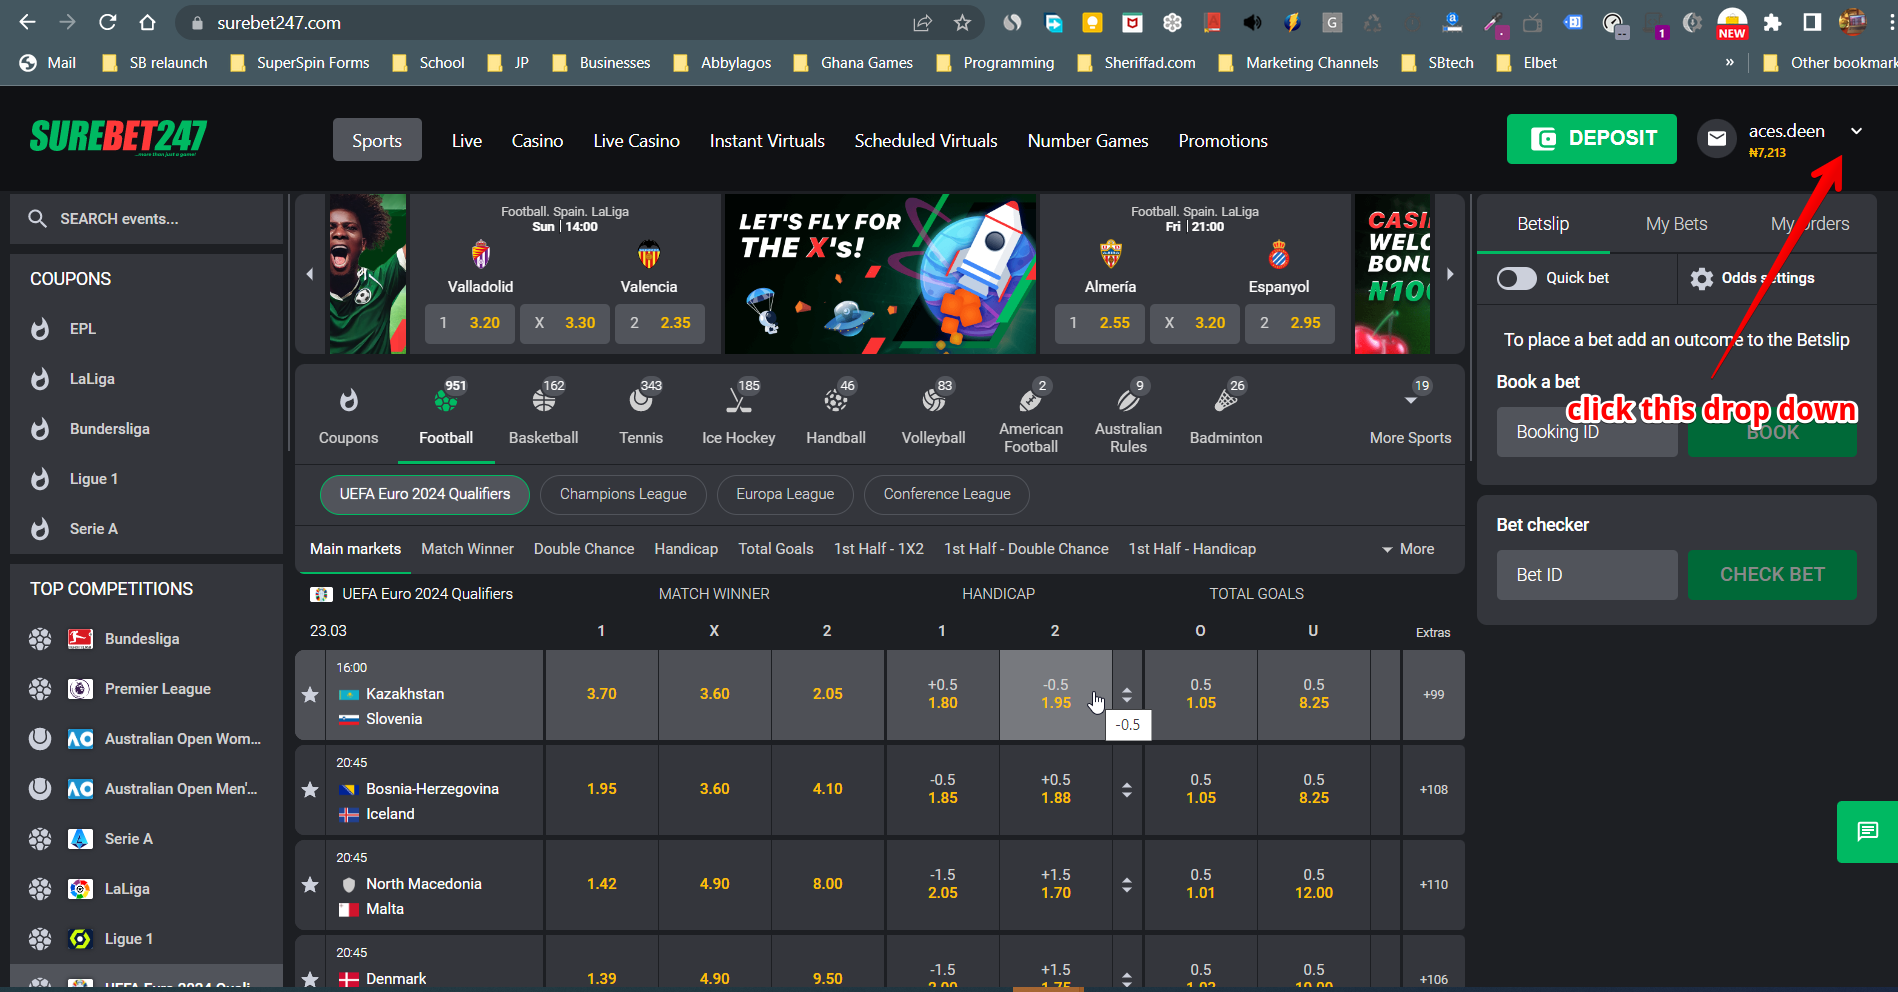Switch to the Double Chance market tab
This screenshot has height=992, width=1898.
pos(583,549)
